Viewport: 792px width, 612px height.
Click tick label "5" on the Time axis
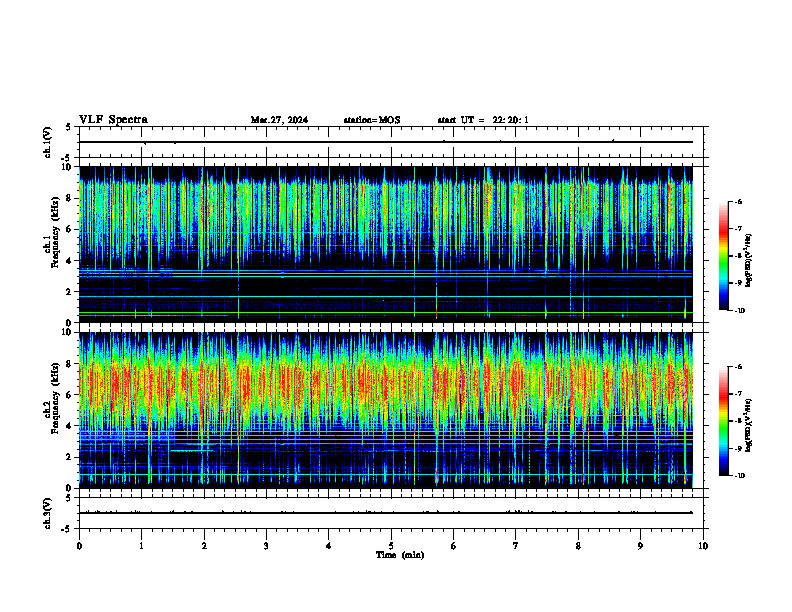click(391, 546)
